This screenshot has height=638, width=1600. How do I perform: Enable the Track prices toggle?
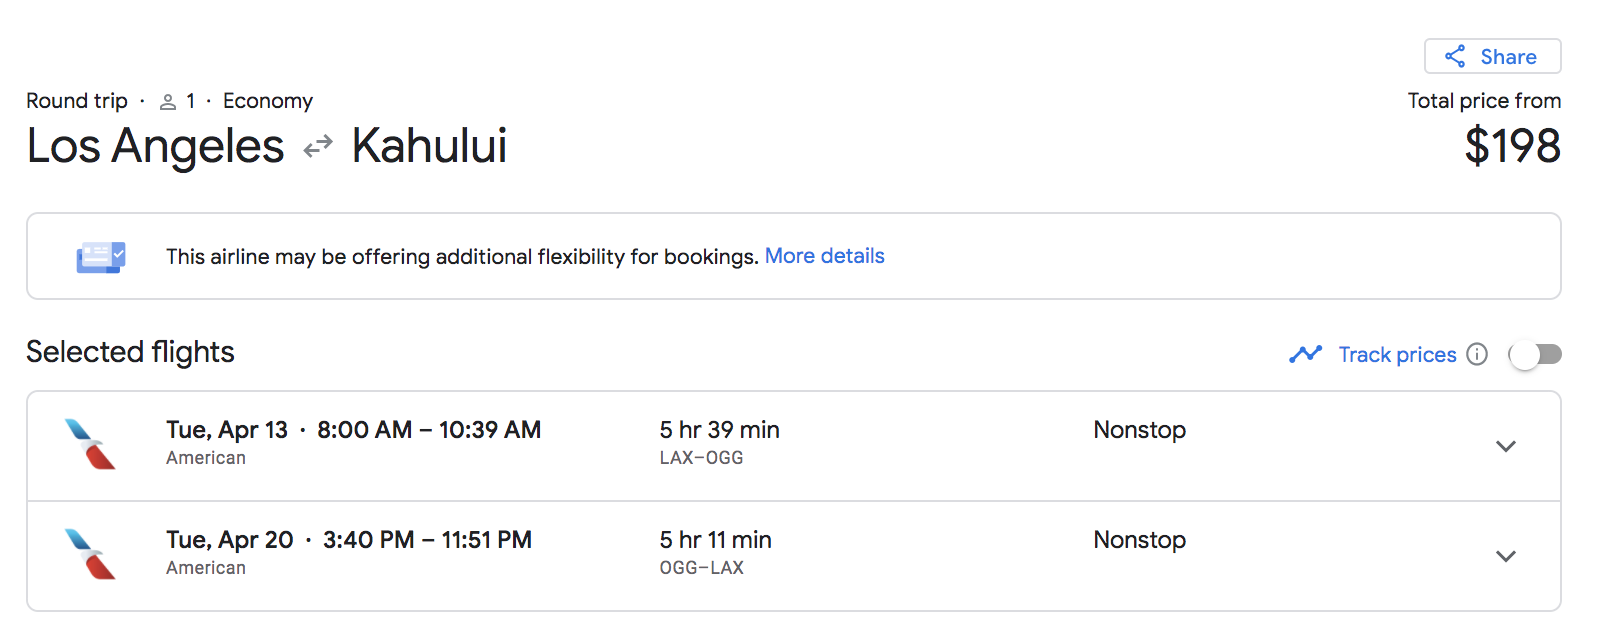1536,354
